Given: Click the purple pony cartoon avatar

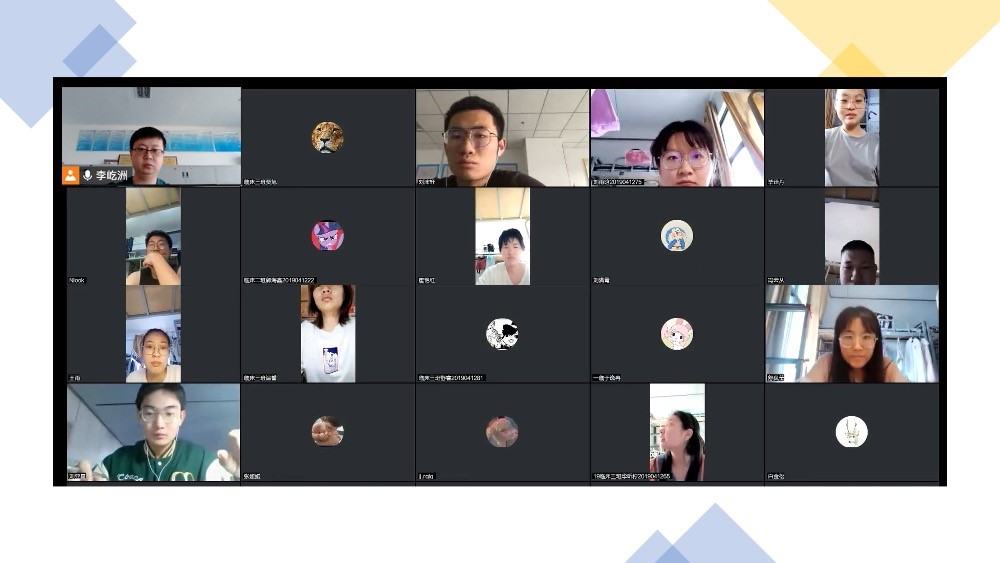Looking at the screenshot, I should pyautogui.click(x=327, y=235).
